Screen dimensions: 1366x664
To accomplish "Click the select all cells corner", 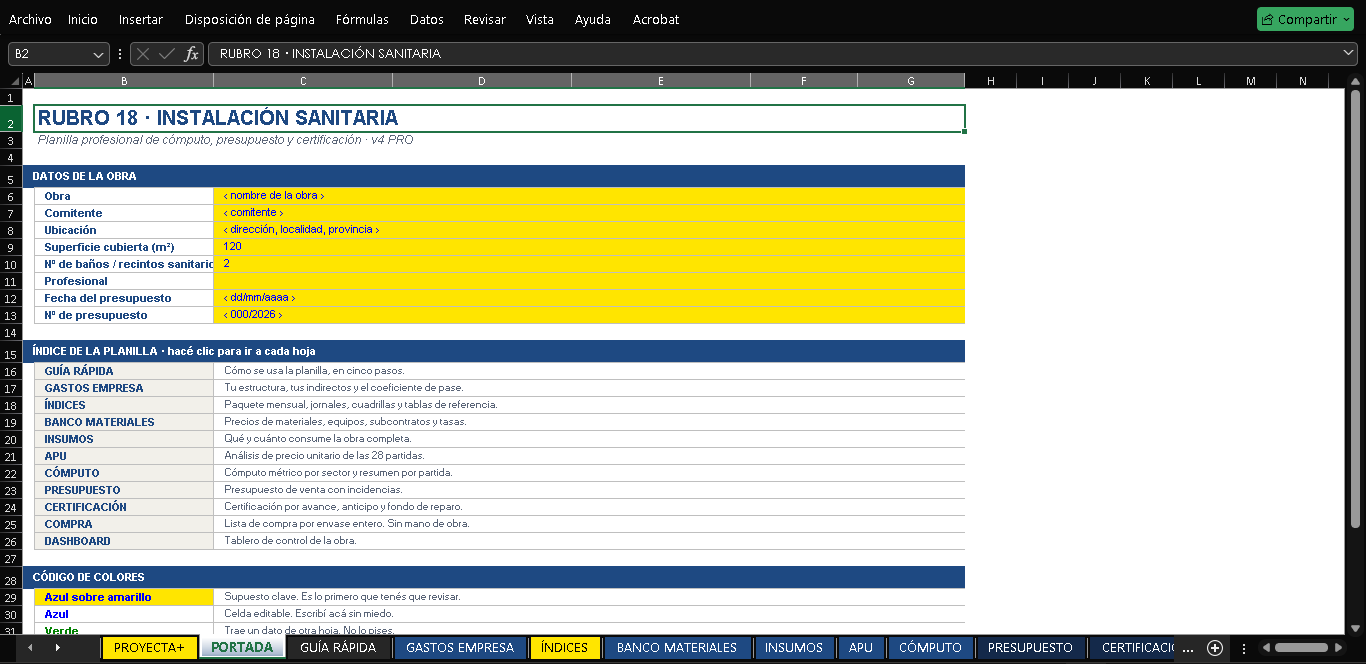I will click(x=14, y=81).
